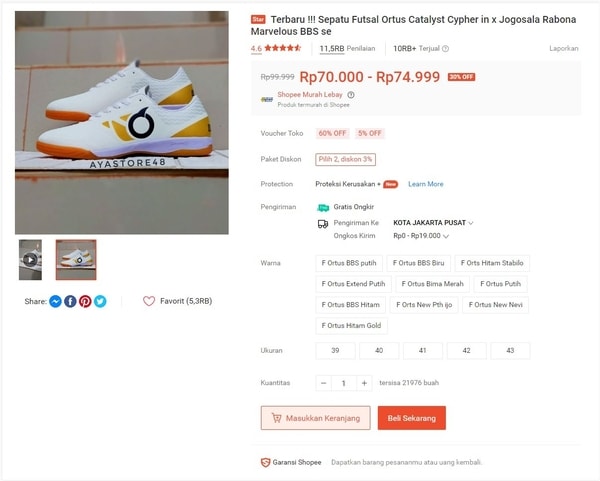Open the Learn More protection link

[x=426, y=184]
